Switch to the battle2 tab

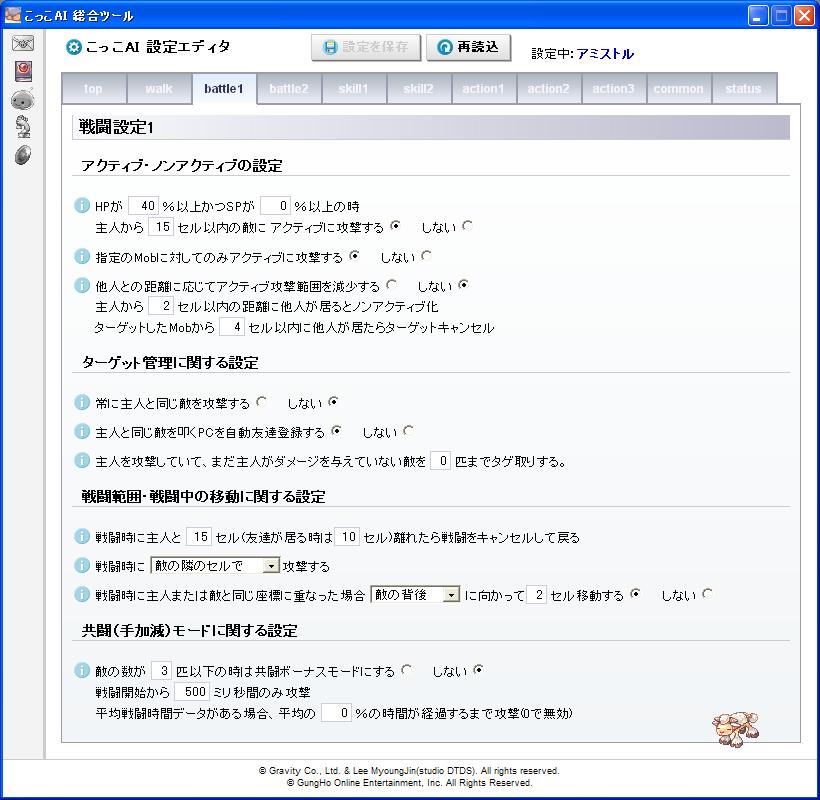[x=289, y=89]
